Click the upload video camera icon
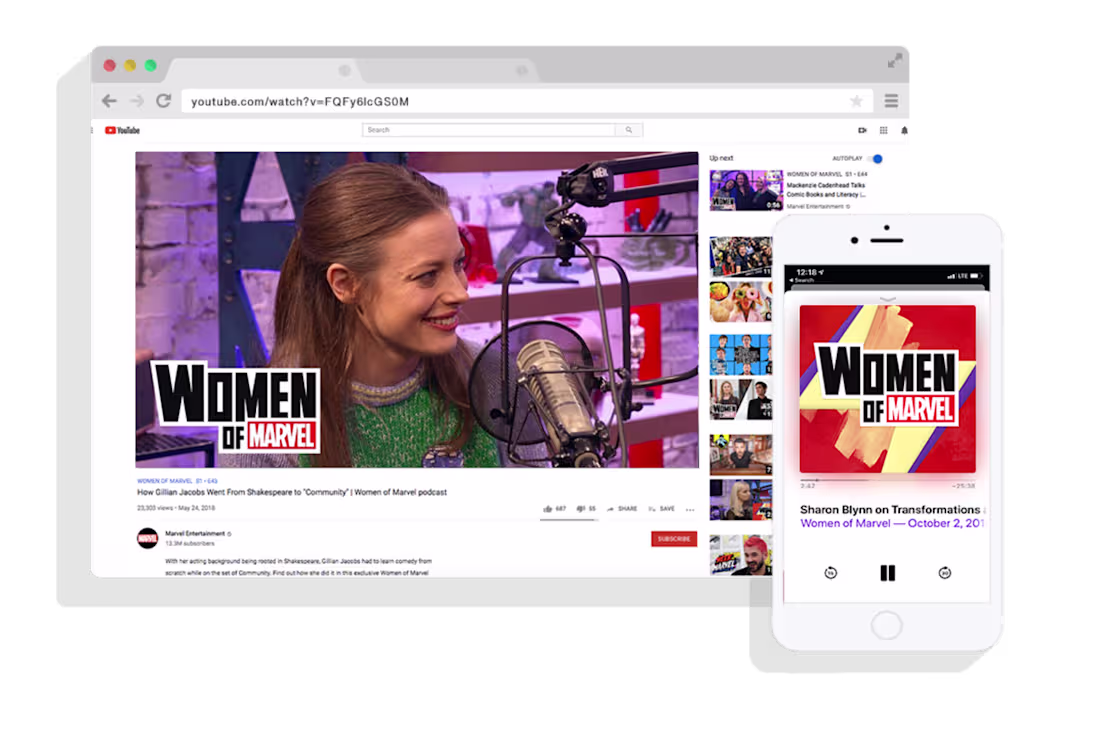This screenshot has width=1100, height=733. [x=862, y=130]
